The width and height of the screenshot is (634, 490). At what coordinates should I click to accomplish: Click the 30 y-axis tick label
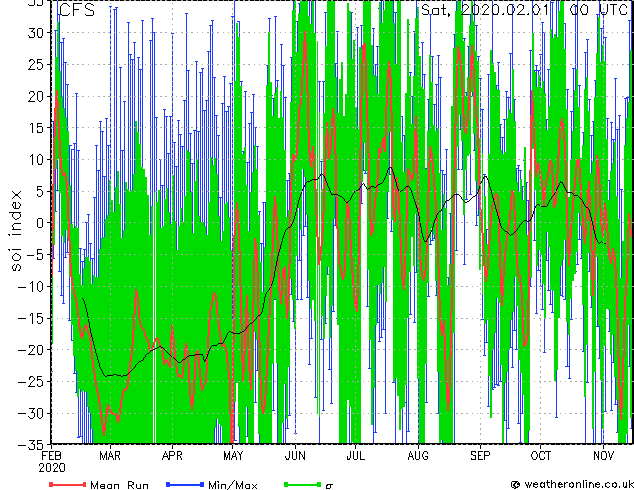[36, 33]
